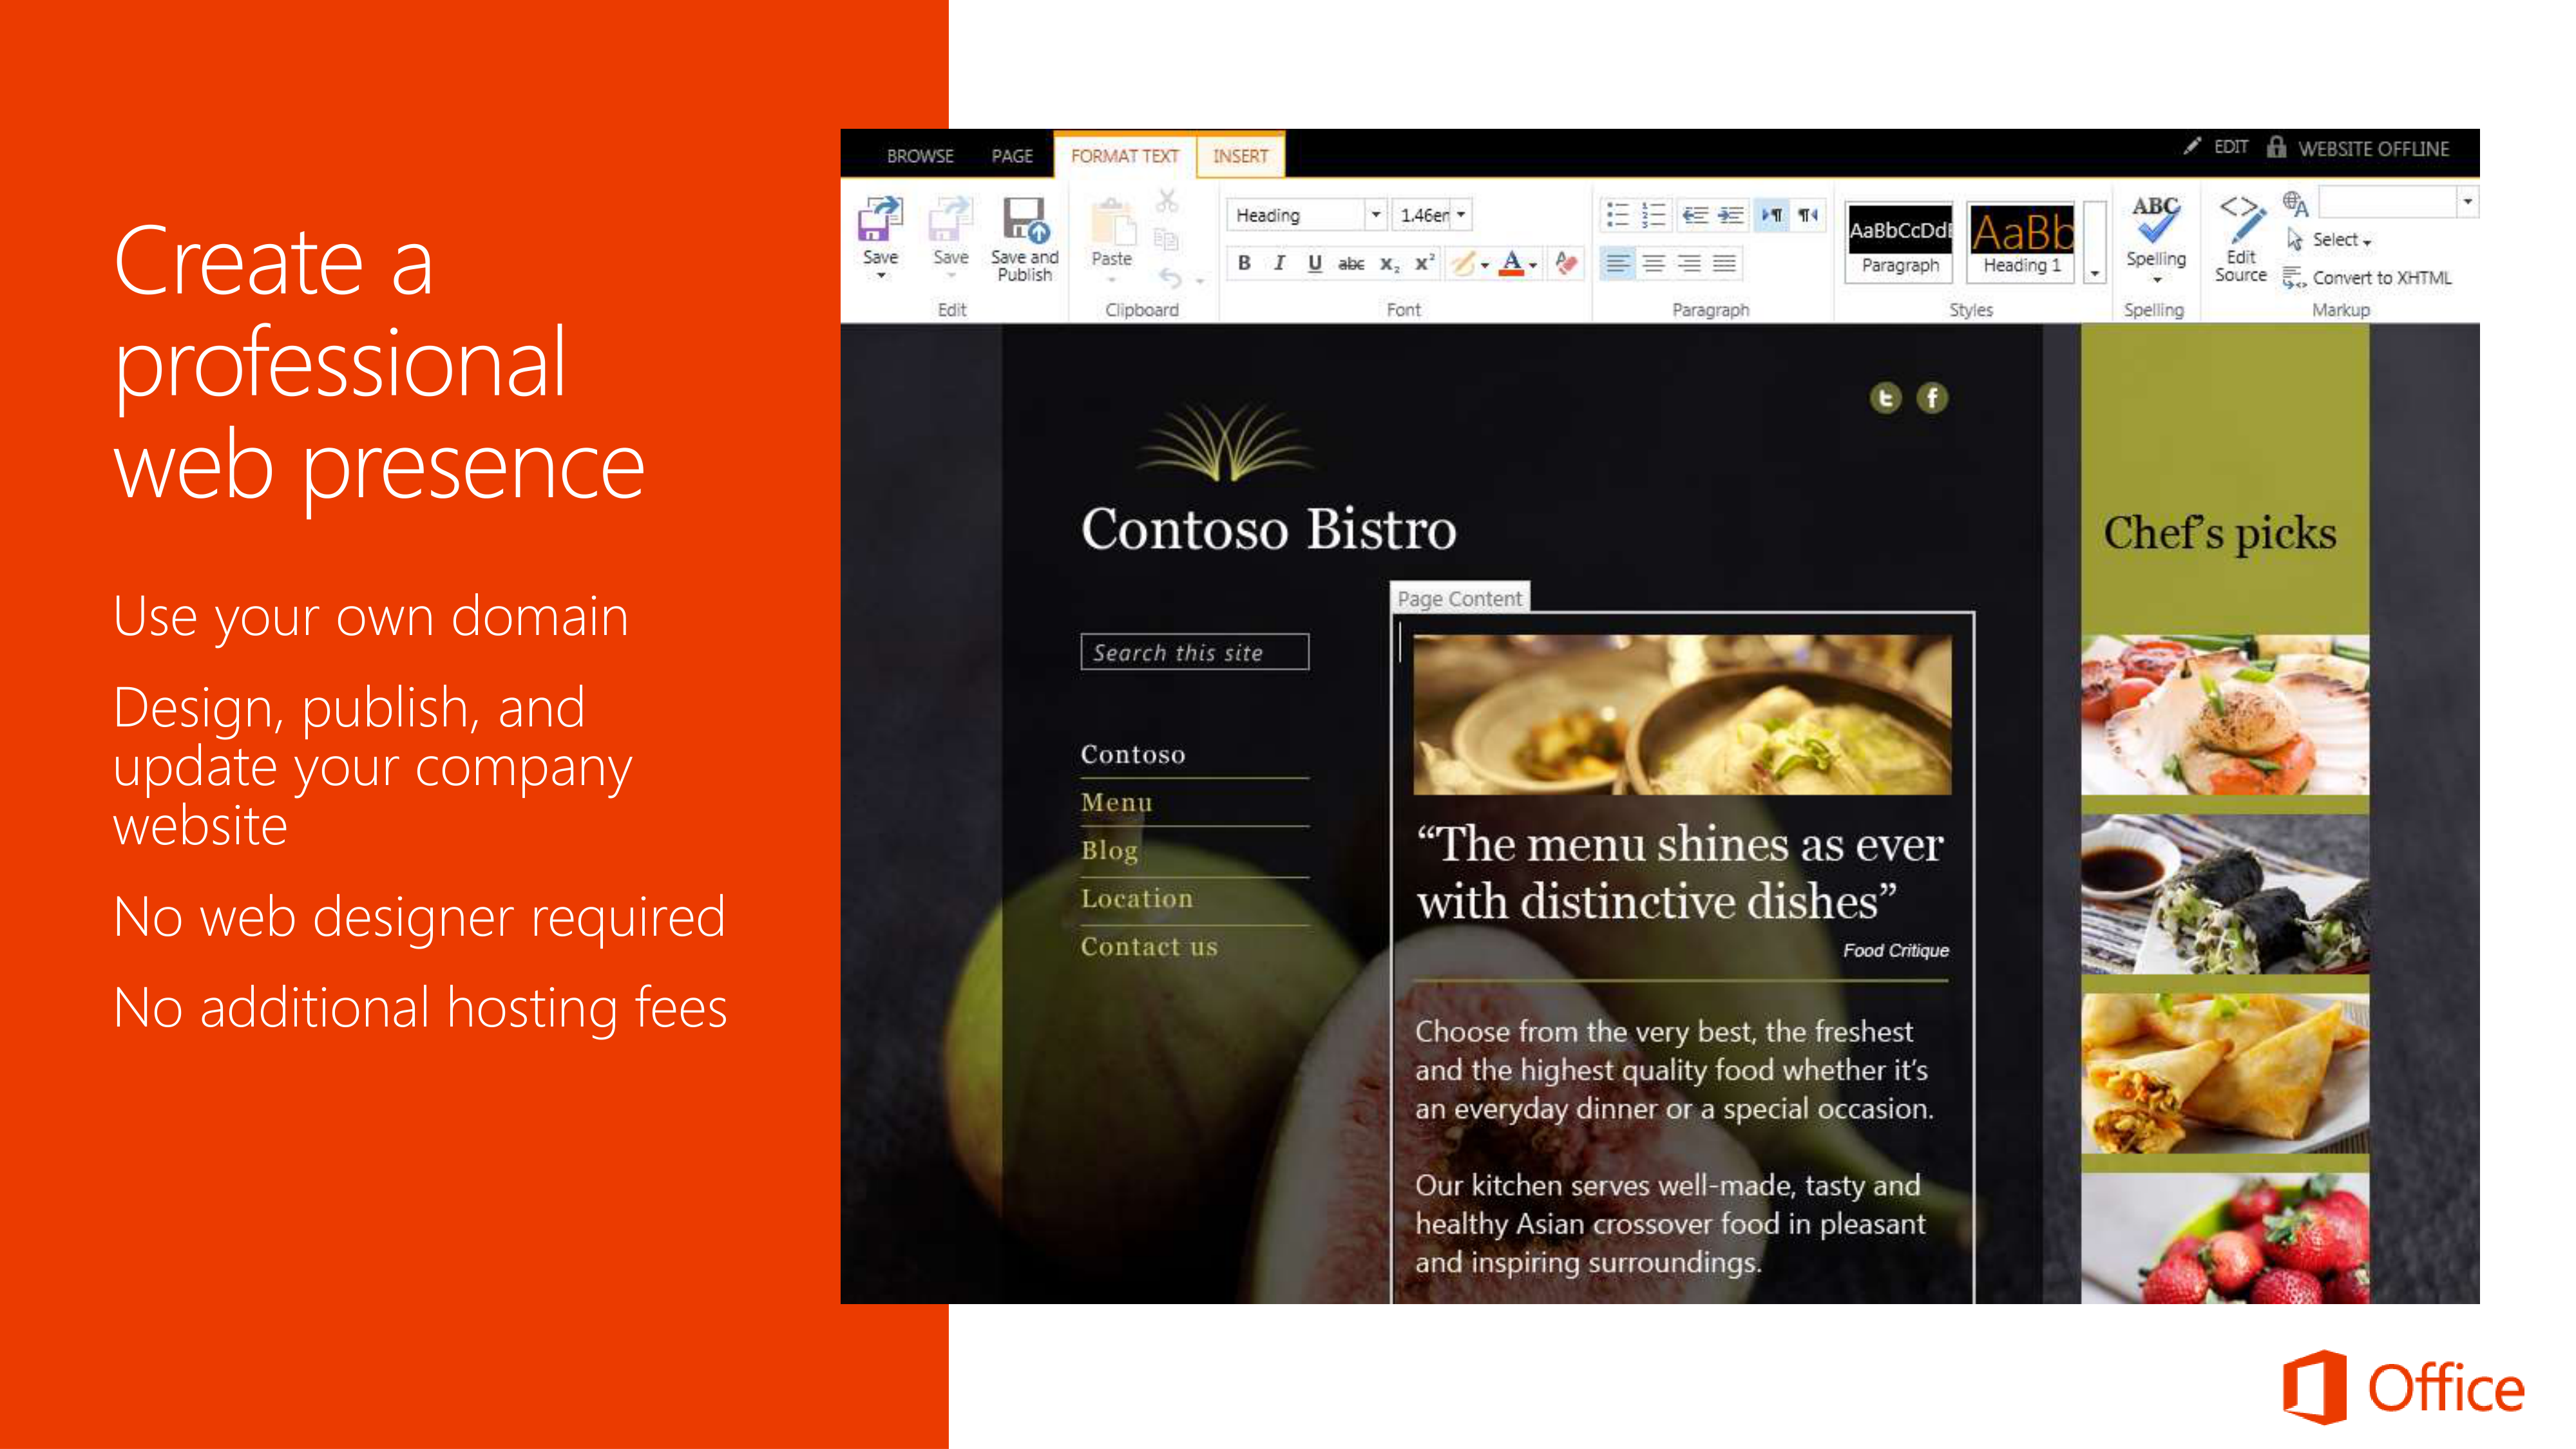Click the Cut scissors icon

click(x=1167, y=201)
